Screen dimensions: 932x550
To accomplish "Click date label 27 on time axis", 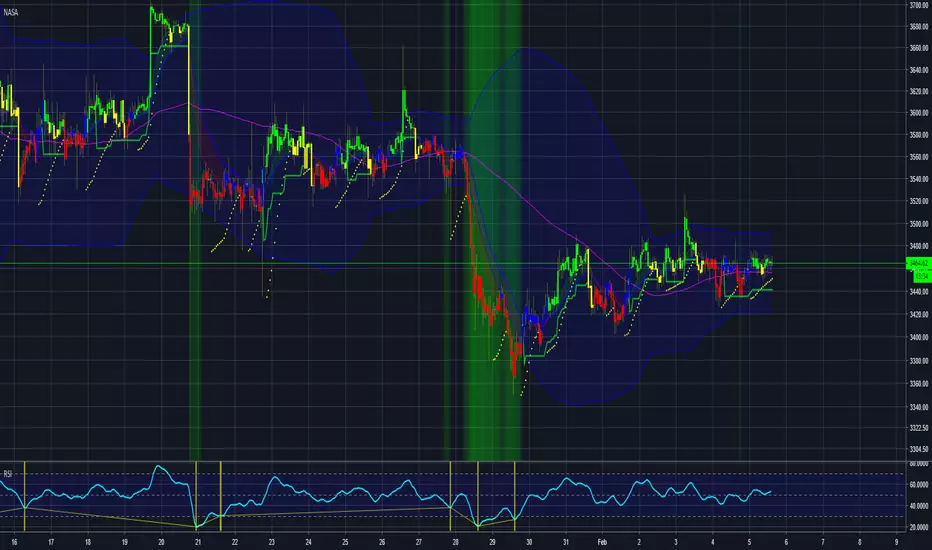I will (418, 542).
